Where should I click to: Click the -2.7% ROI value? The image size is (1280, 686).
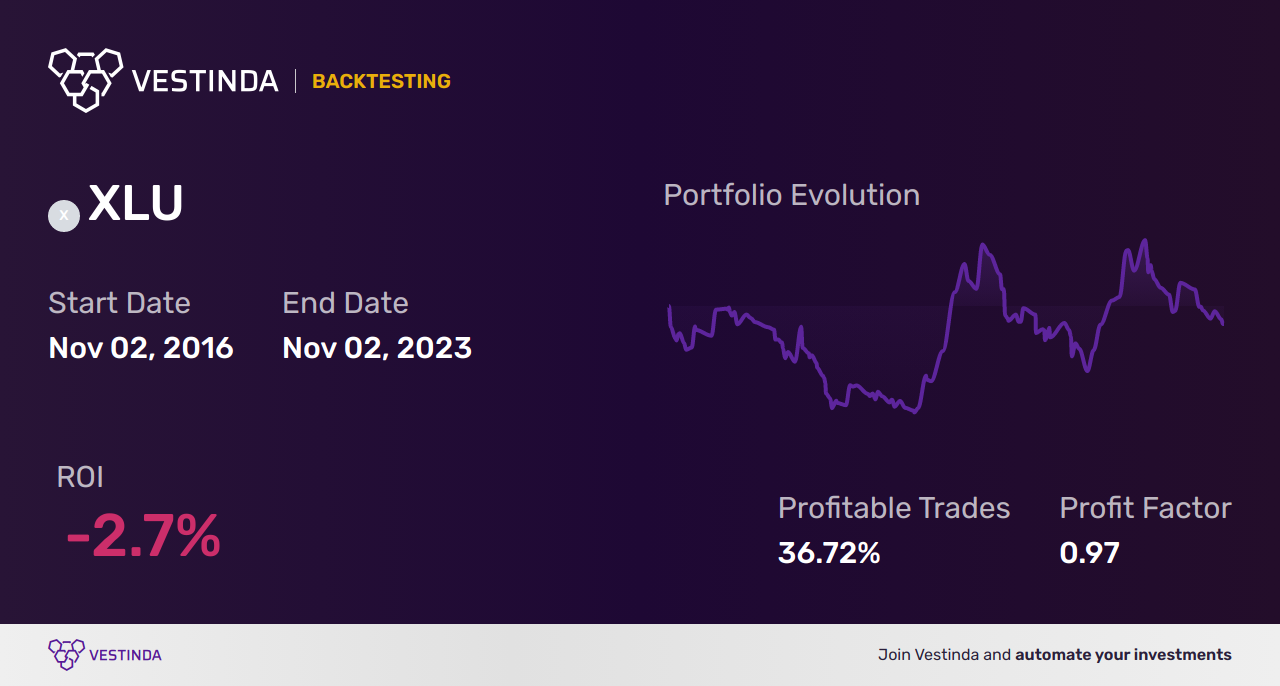[x=143, y=537]
